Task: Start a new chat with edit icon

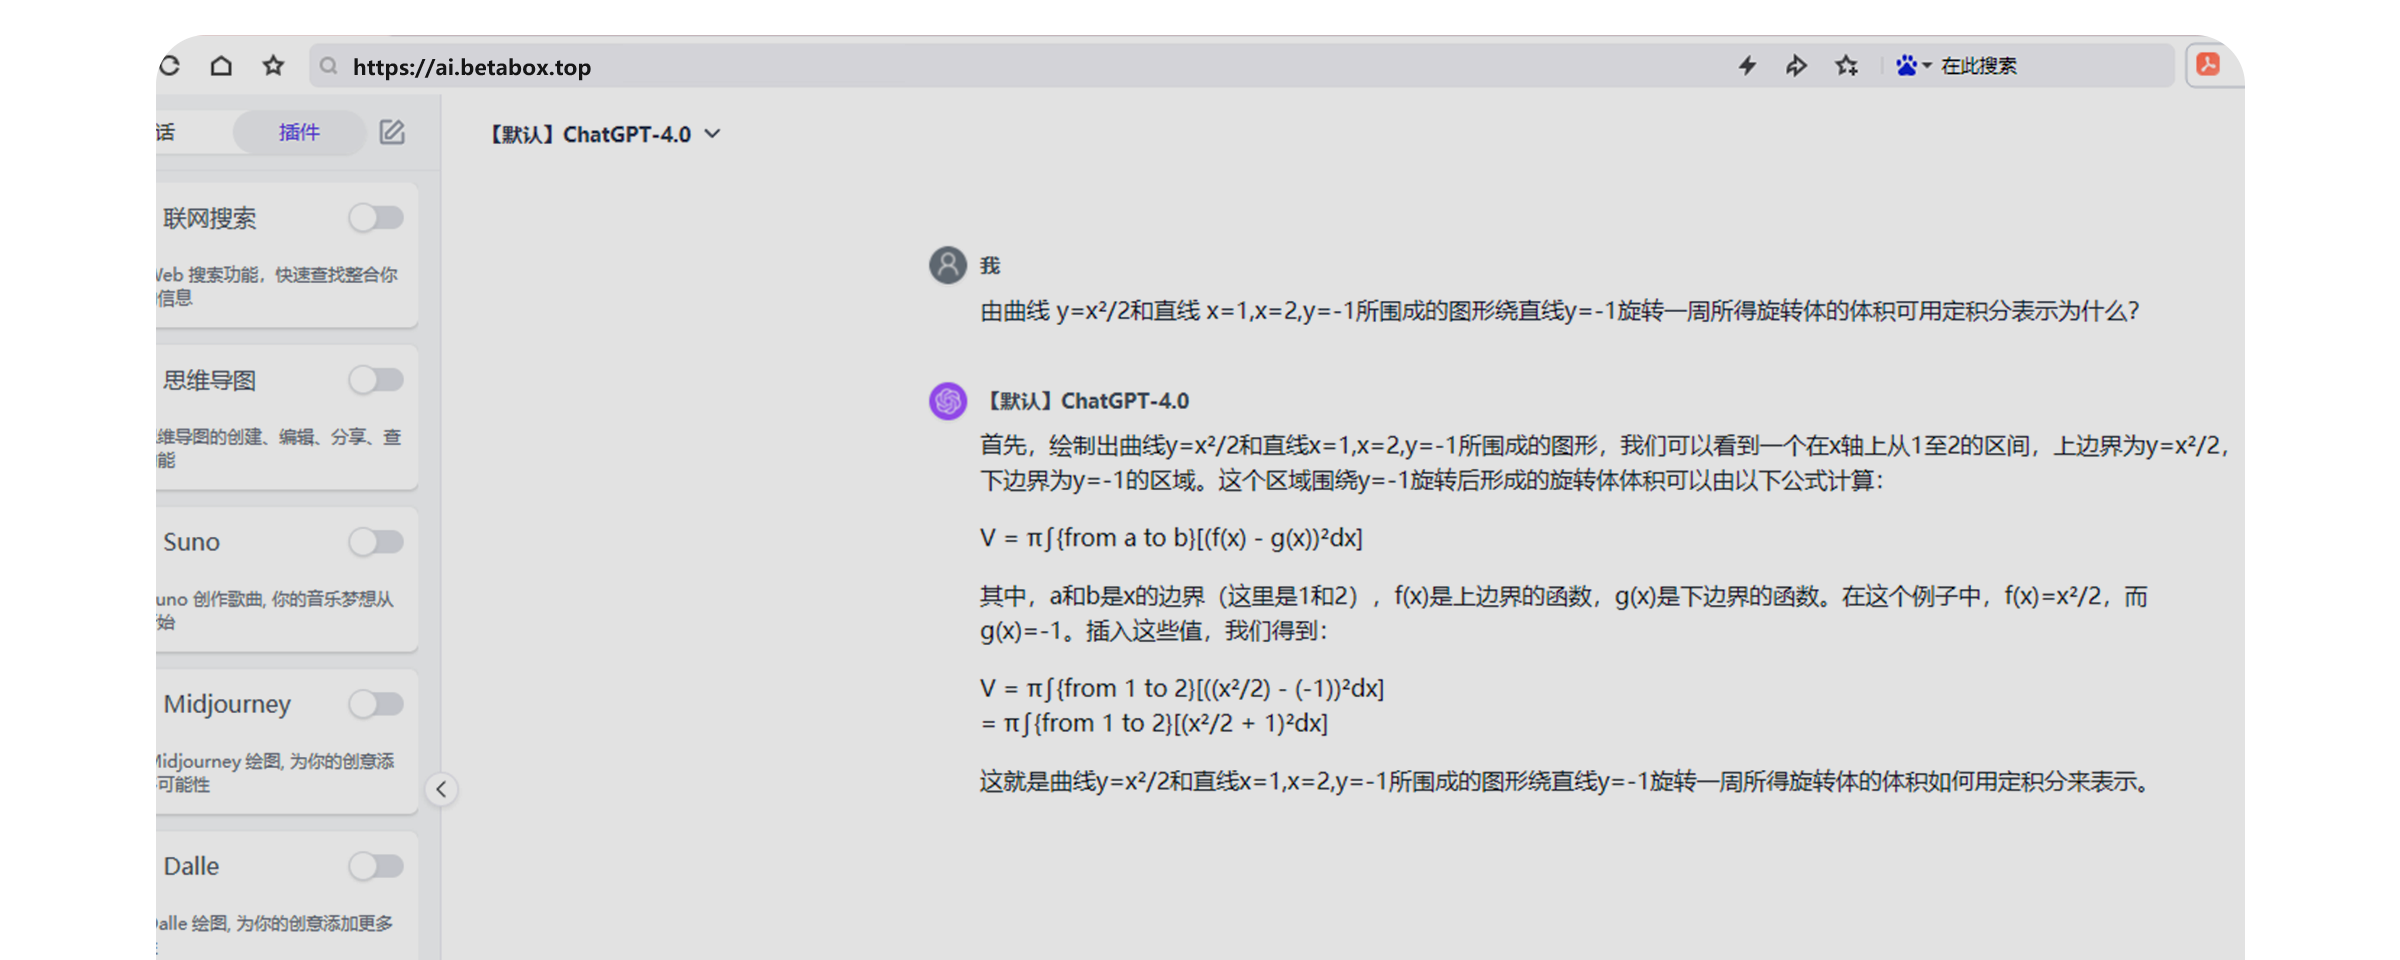Action: click(x=392, y=132)
